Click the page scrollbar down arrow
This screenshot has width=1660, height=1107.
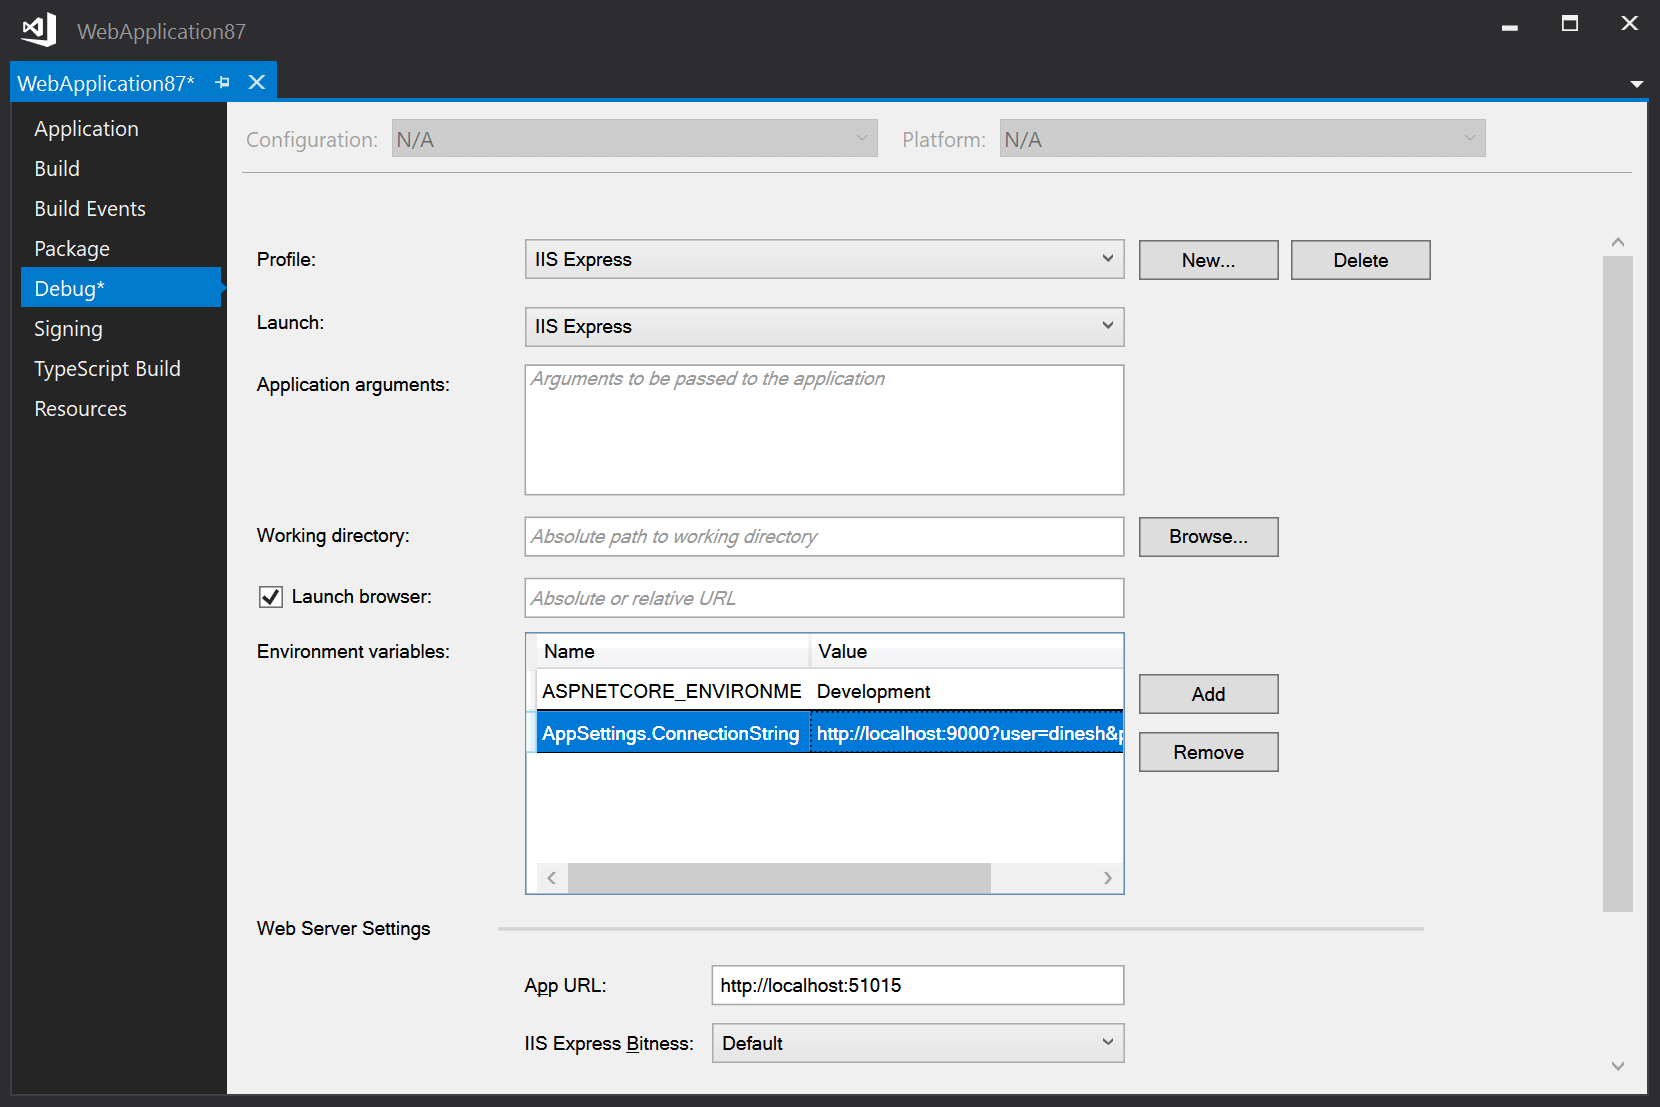[x=1618, y=1066]
